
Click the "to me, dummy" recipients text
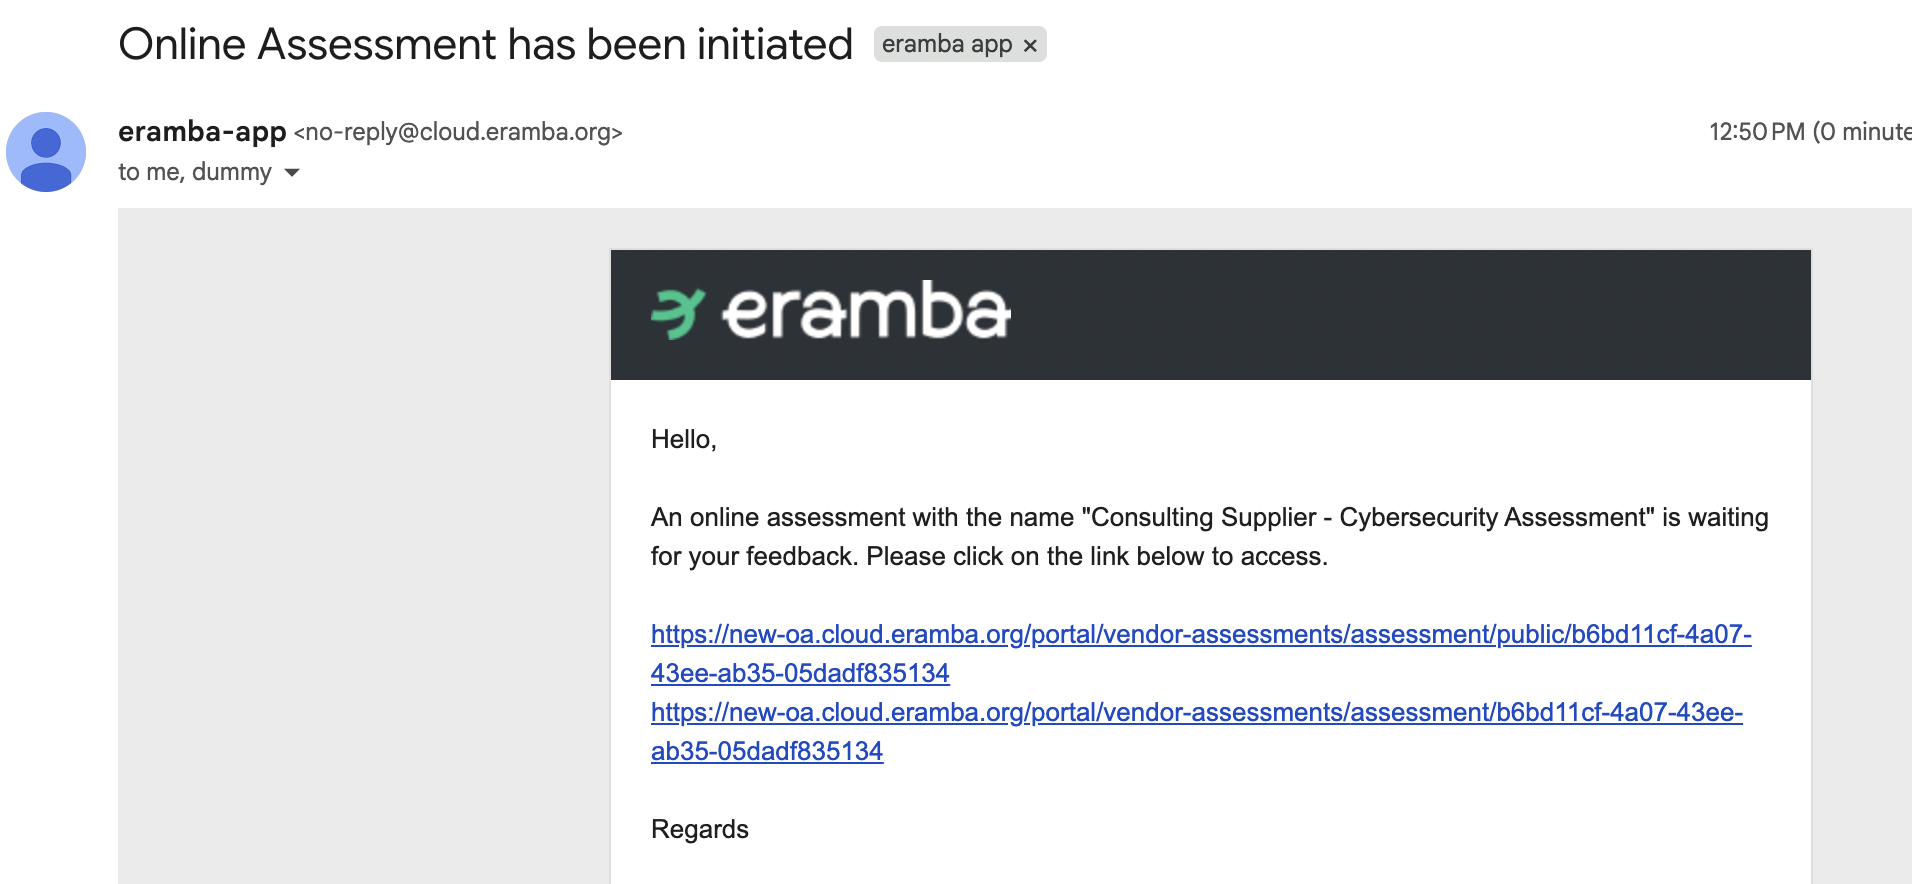194,172
